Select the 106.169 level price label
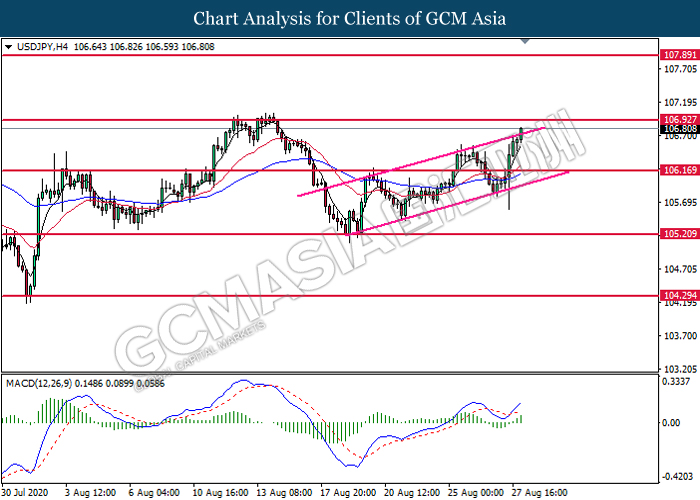700x500 pixels. click(x=679, y=170)
